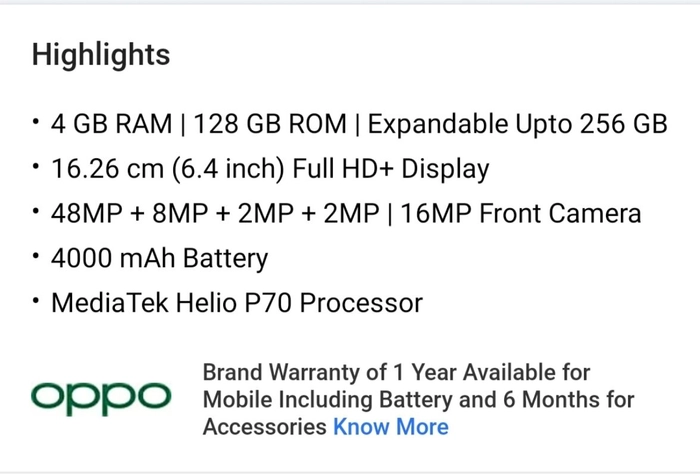Select the Mobile Including Battery warranty line
The height and width of the screenshot is (476, 700).
[x=418, y=400]
